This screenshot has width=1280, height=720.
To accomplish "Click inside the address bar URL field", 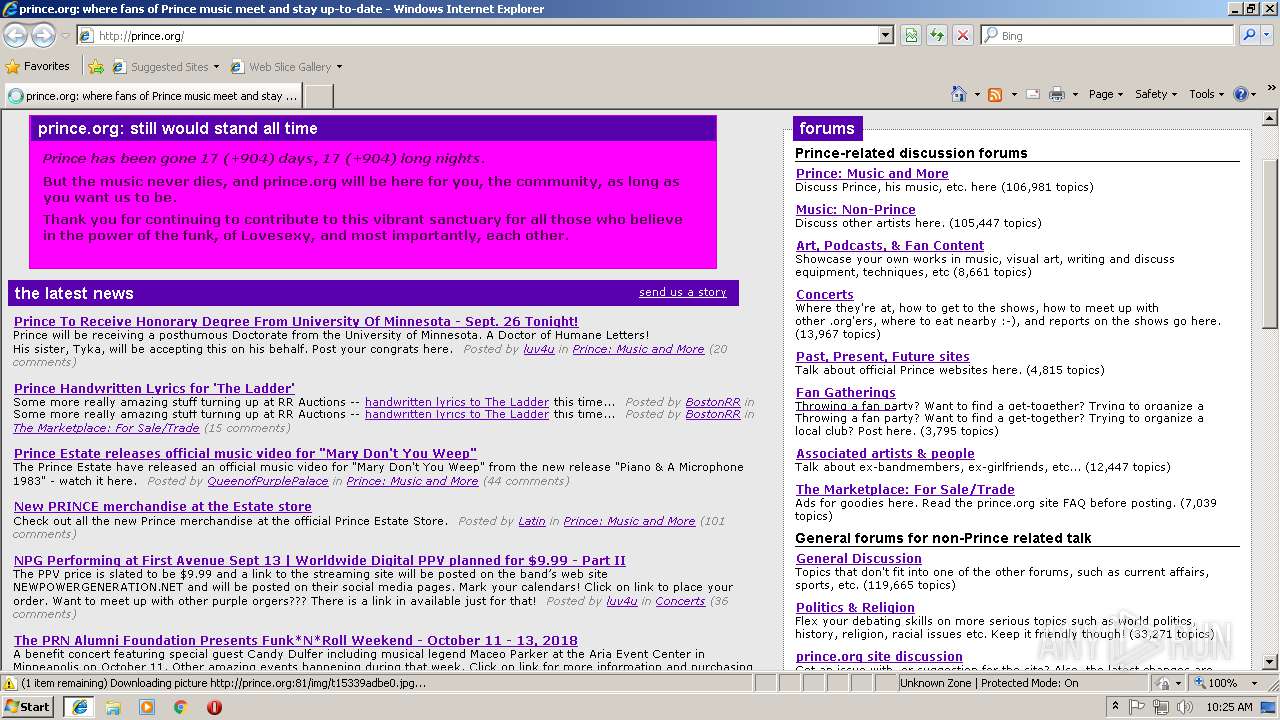I will pyautogui.click(x=485, y=35).
